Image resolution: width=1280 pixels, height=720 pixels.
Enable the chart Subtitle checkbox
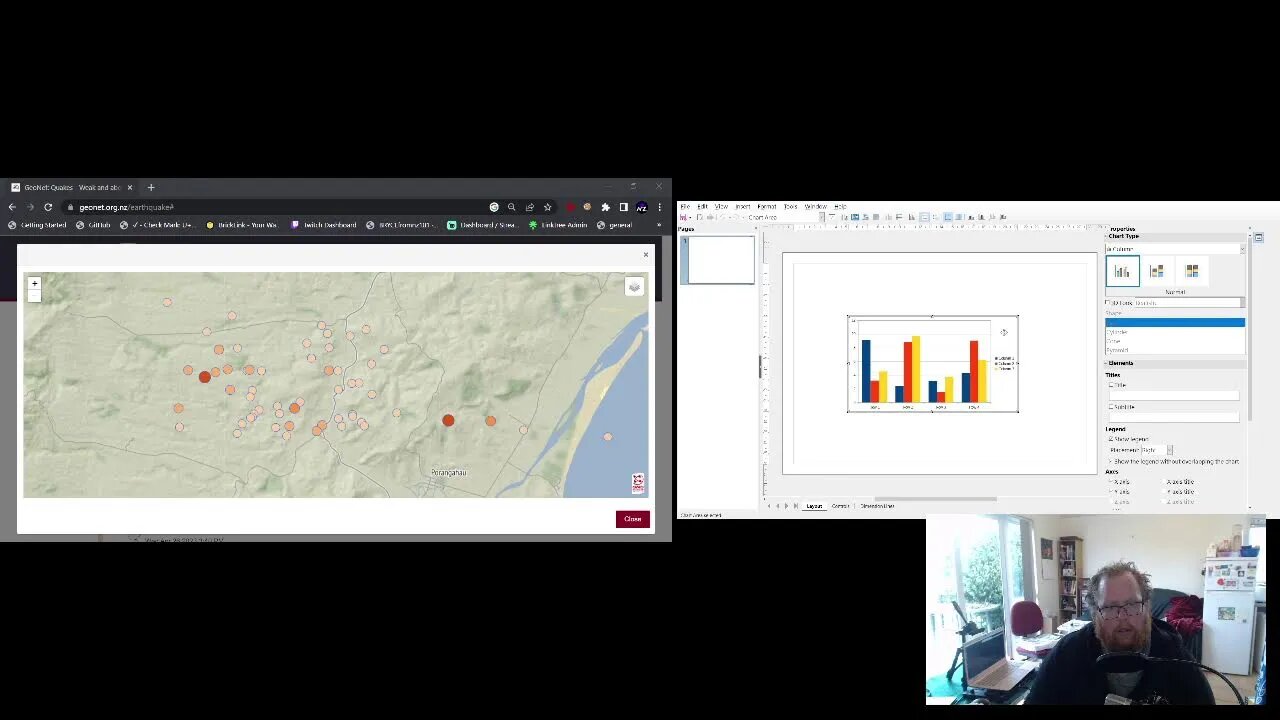click(1111, 407)
